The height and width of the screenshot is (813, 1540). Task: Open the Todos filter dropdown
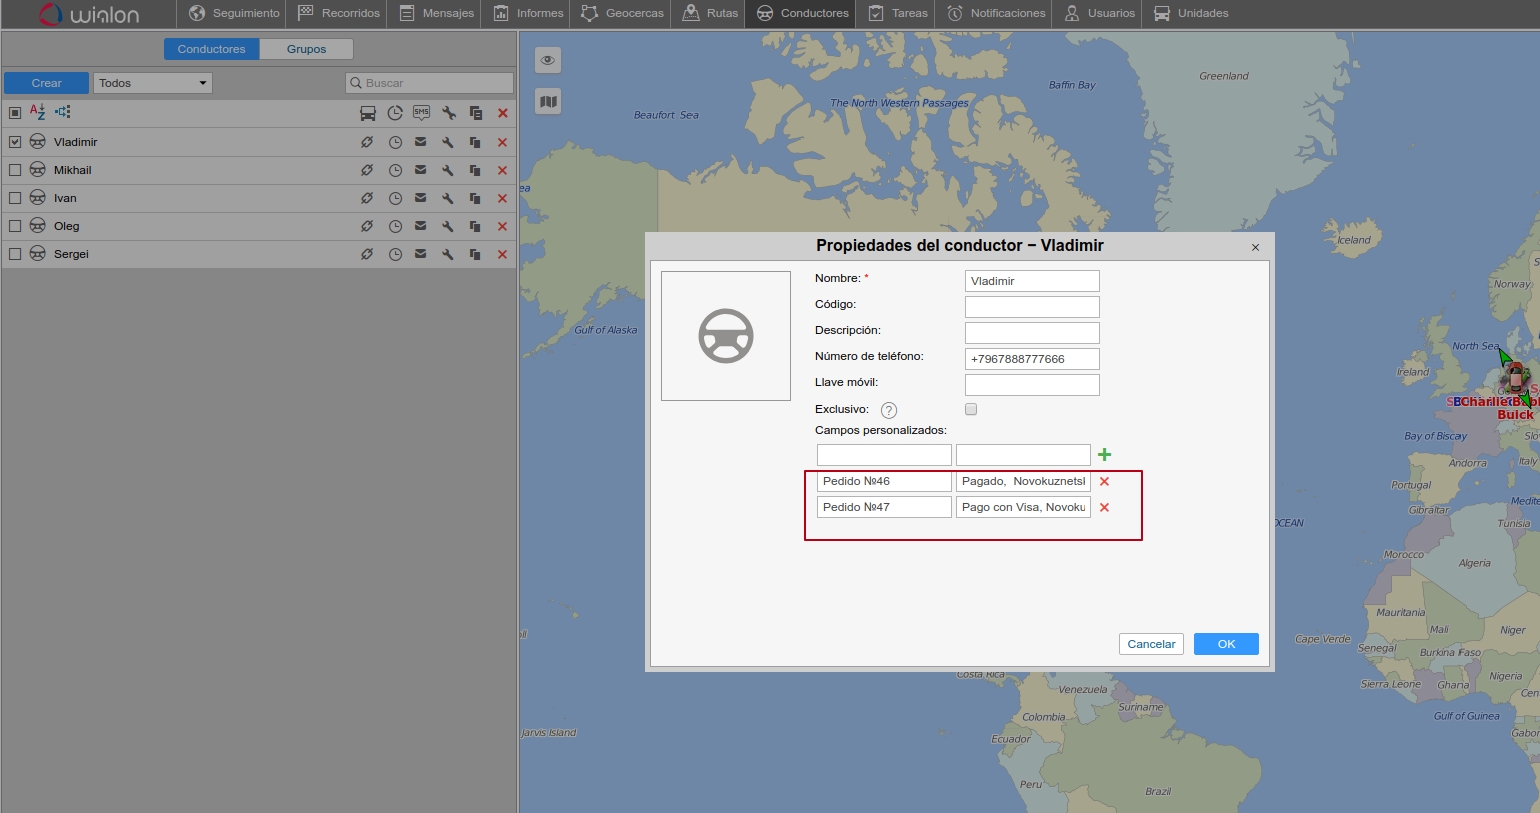pos(153,83)
